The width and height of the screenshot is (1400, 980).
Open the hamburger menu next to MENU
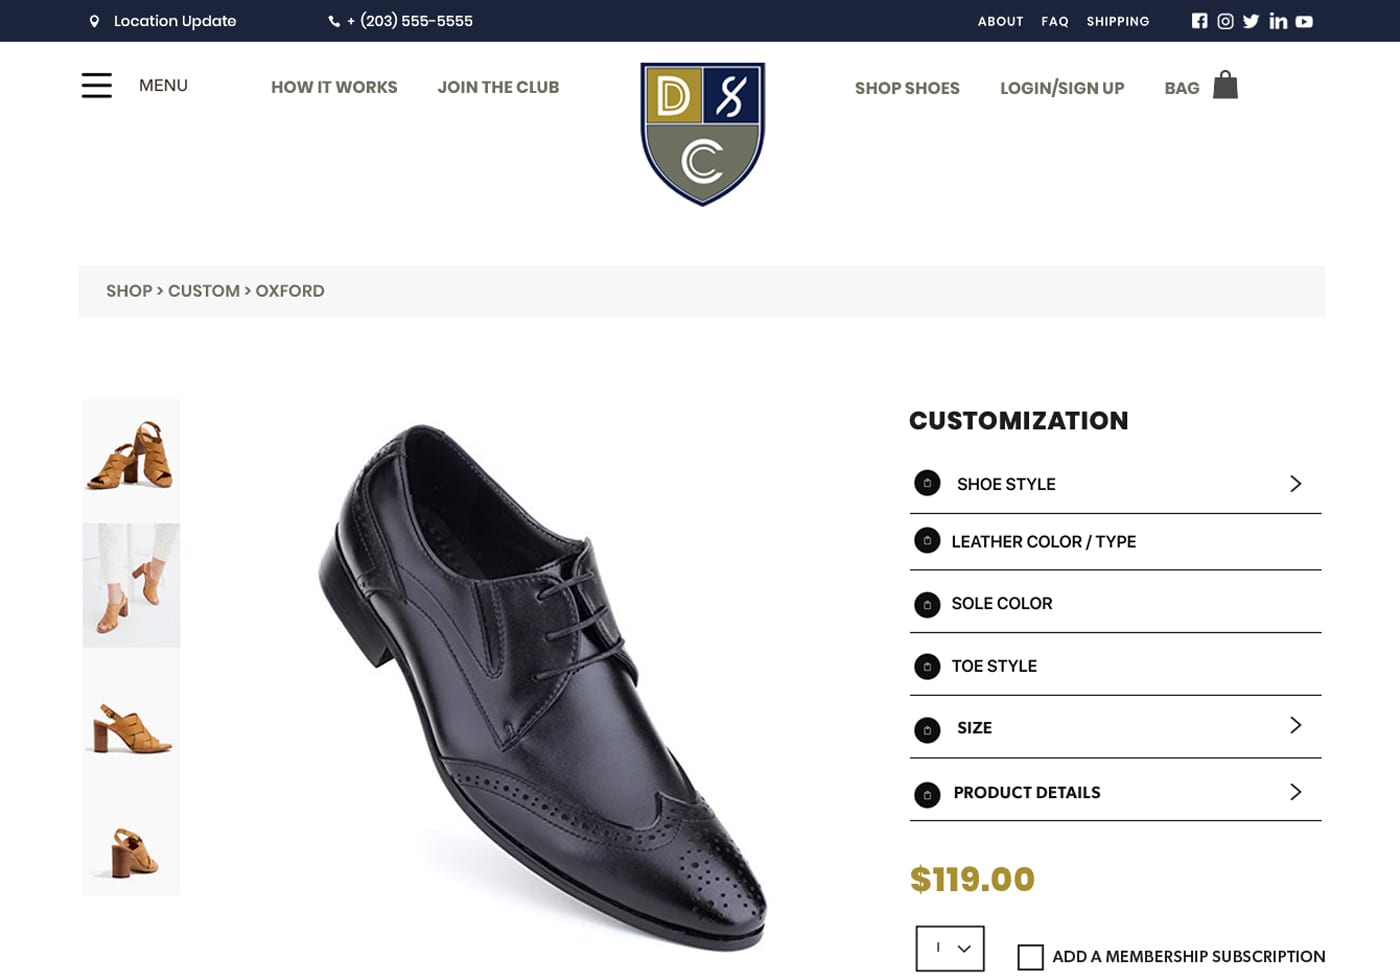pyautogui.click(x=96, y=85)
